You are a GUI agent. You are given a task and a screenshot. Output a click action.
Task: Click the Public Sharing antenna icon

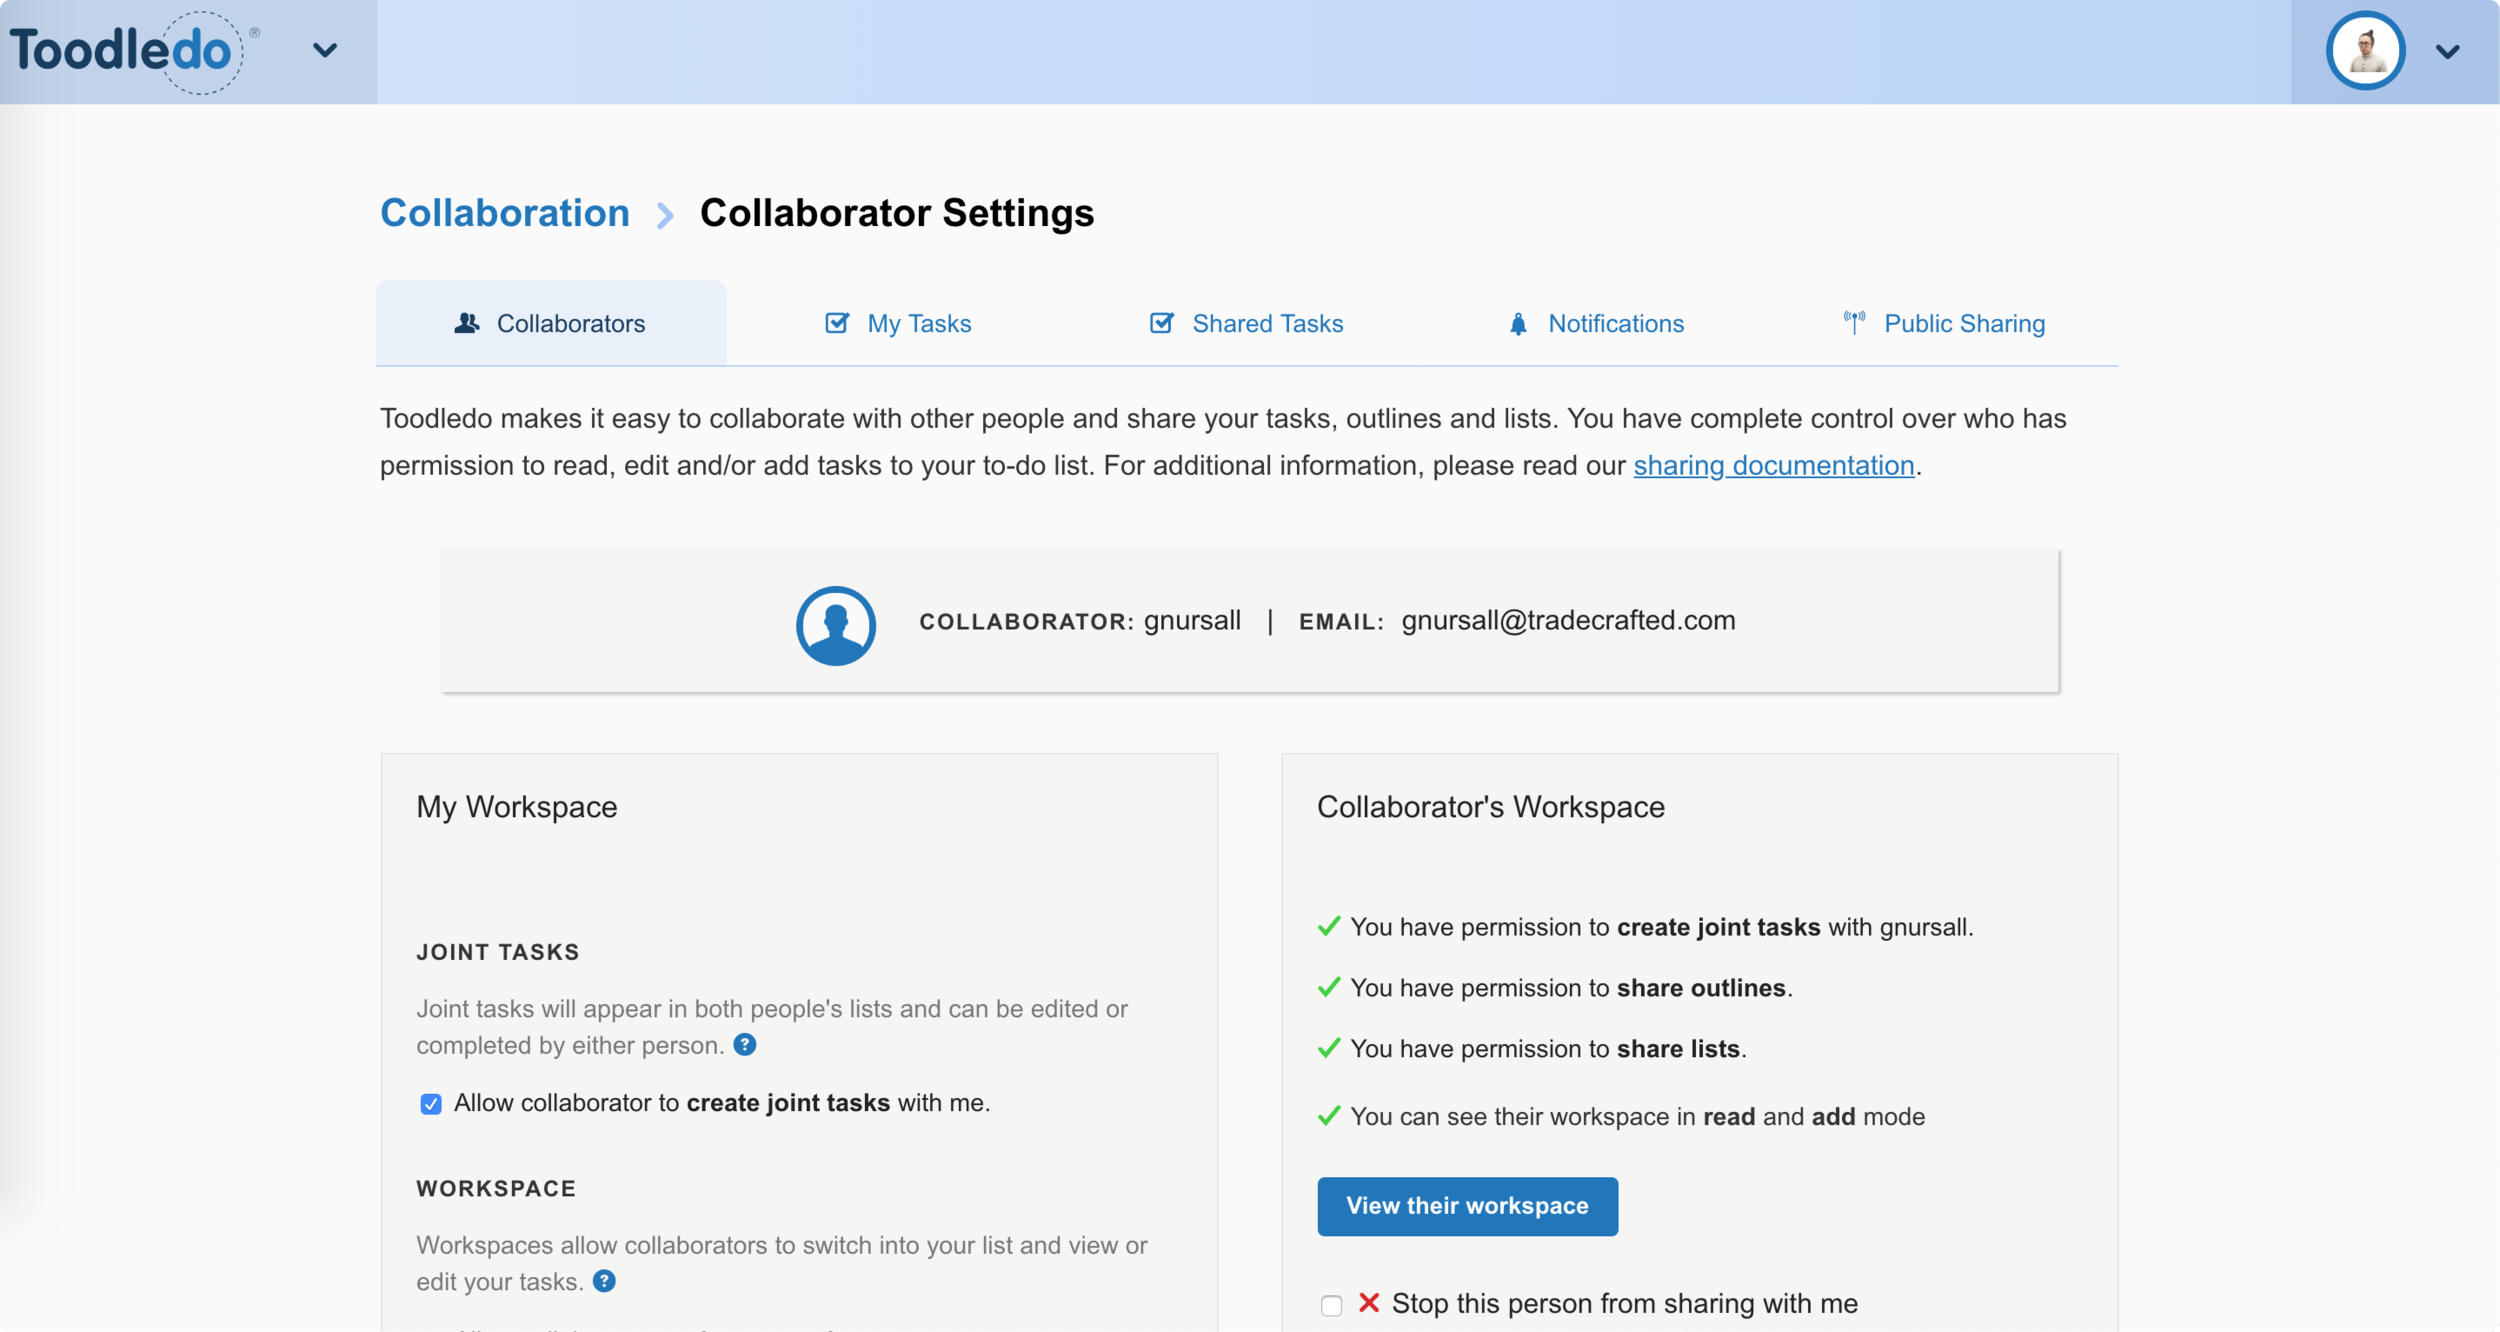point(1854,323)
